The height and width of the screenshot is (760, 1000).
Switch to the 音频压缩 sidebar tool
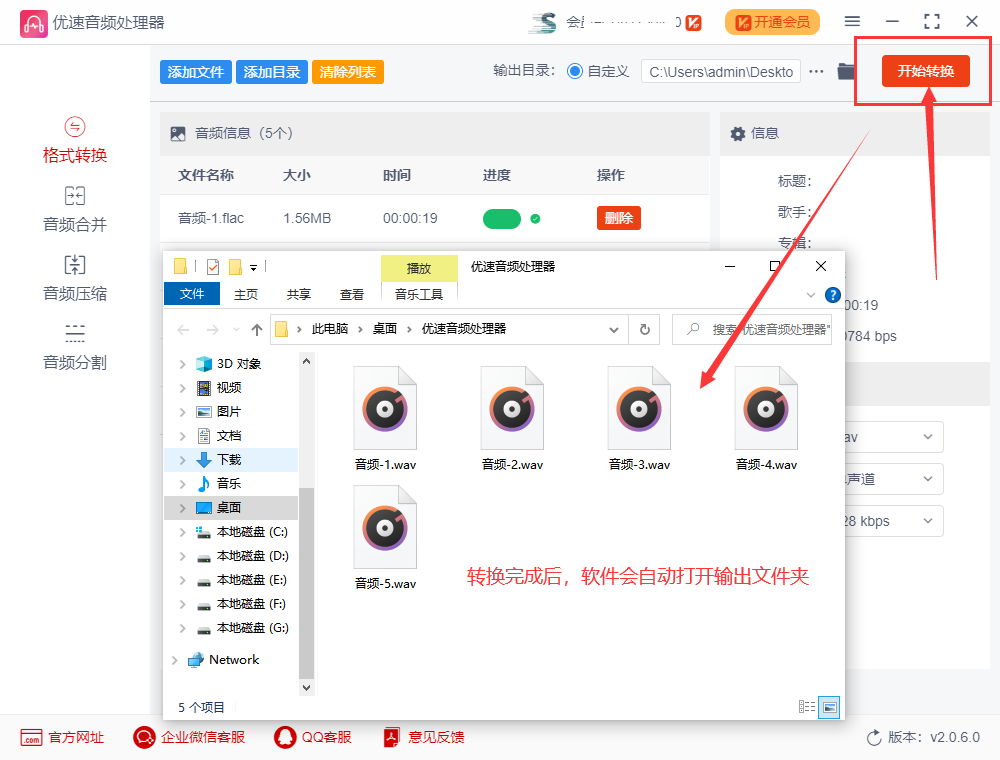(74, 276)
